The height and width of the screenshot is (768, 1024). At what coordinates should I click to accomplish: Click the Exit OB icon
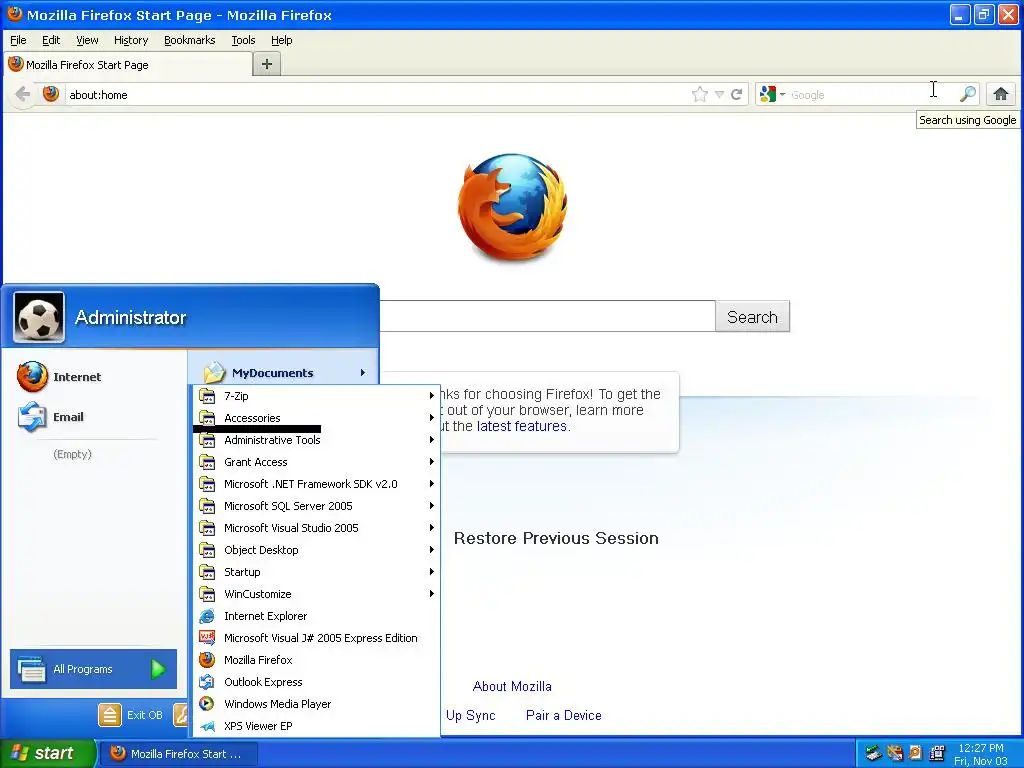[110, 715]
